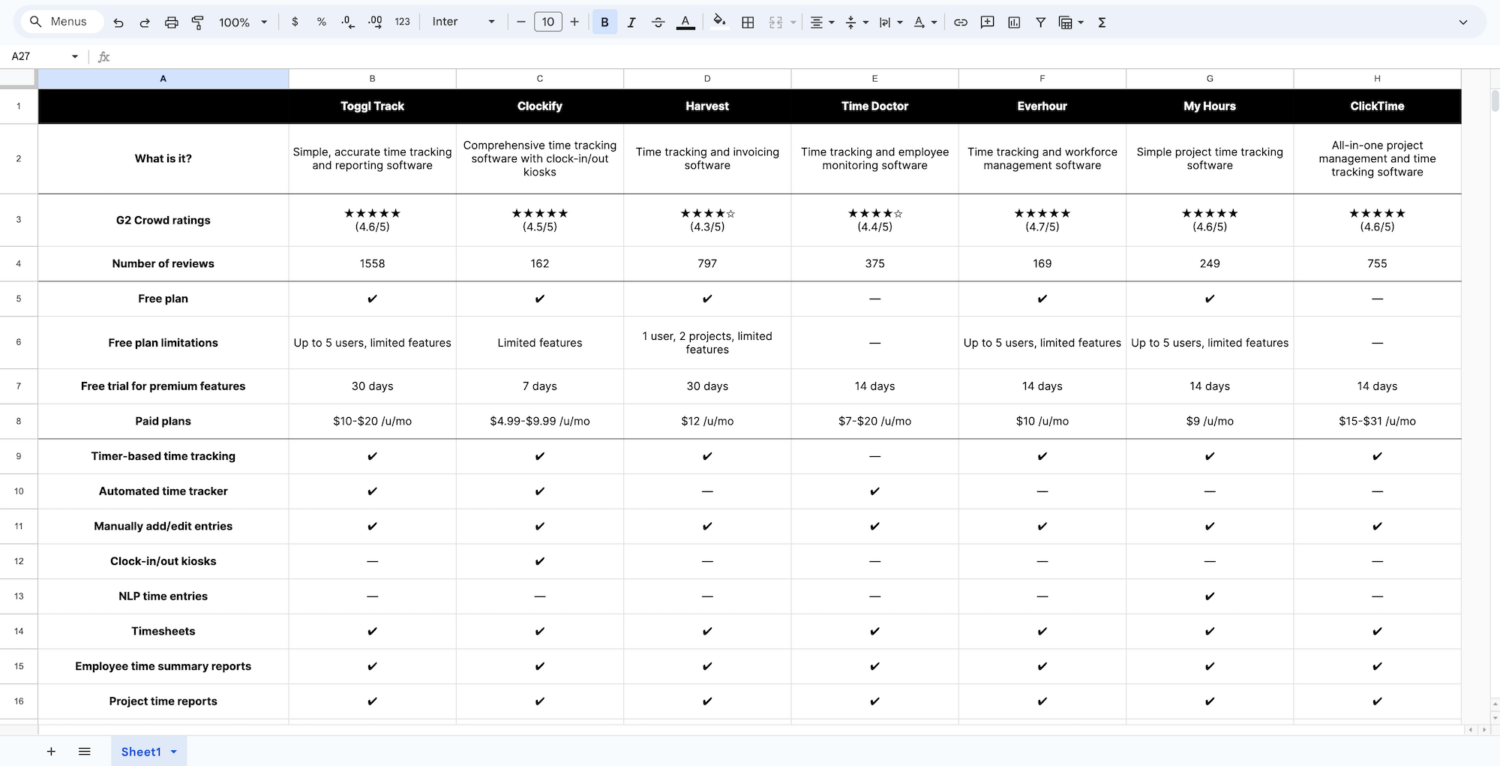This screenshot has width=1500, height=766.
Task: Open the horizontal alignment dropdown
Action: pyautogui.click(x=821, y=21)
